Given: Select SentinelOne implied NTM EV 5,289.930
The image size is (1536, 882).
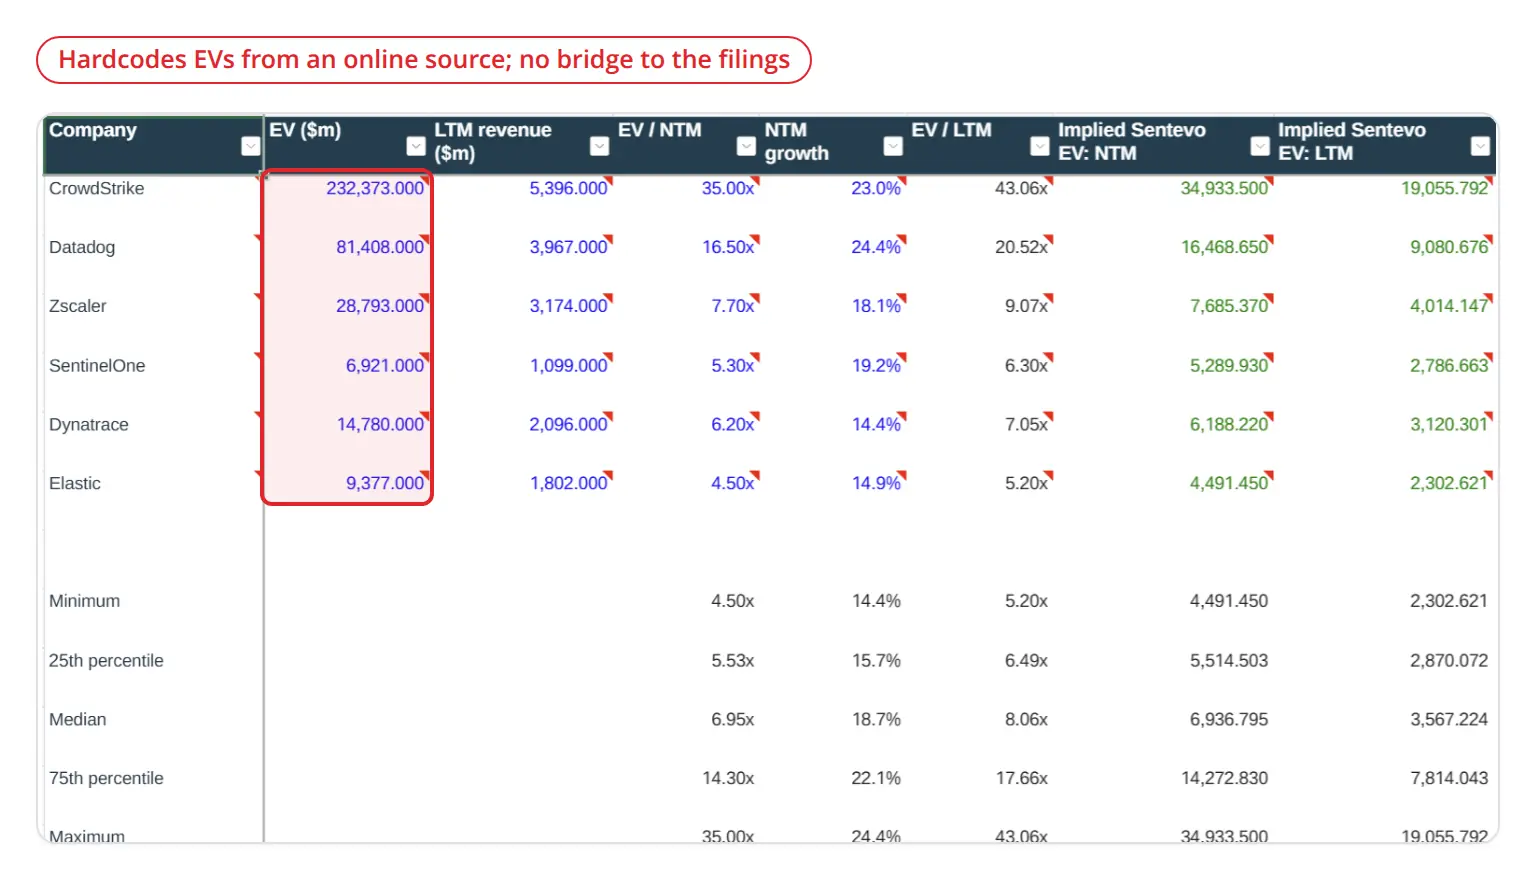Looking at the screenshot, I should (1229, 366).
